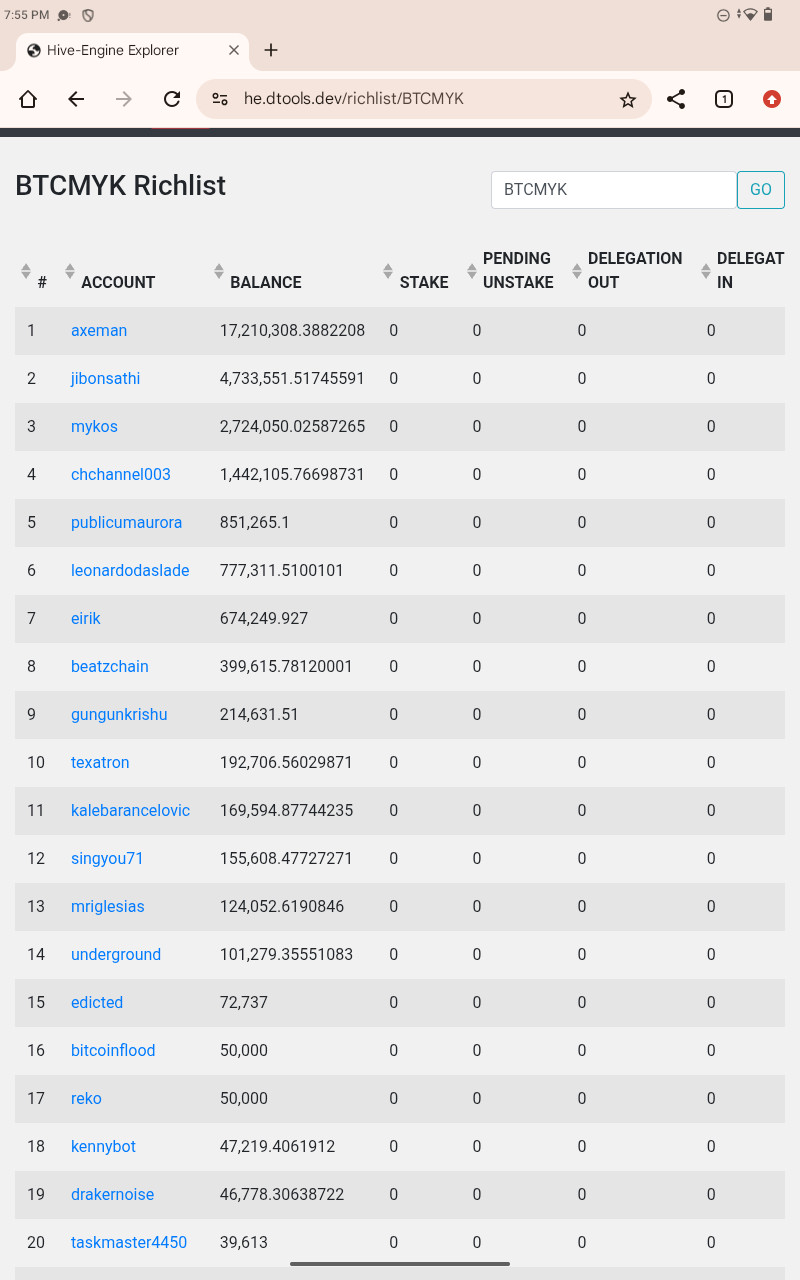This screenshot has height=1280, width=800.
Task: Sort by DELEGATION OUT column arrows
Action: [576, 271]
